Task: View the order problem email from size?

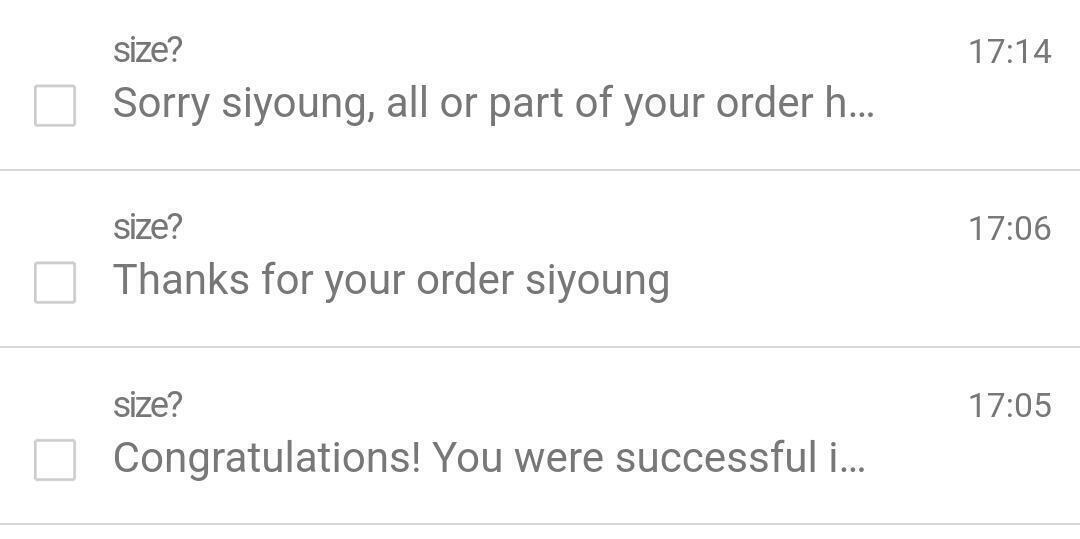Action: pyautogui.click(x=493, y=103)
